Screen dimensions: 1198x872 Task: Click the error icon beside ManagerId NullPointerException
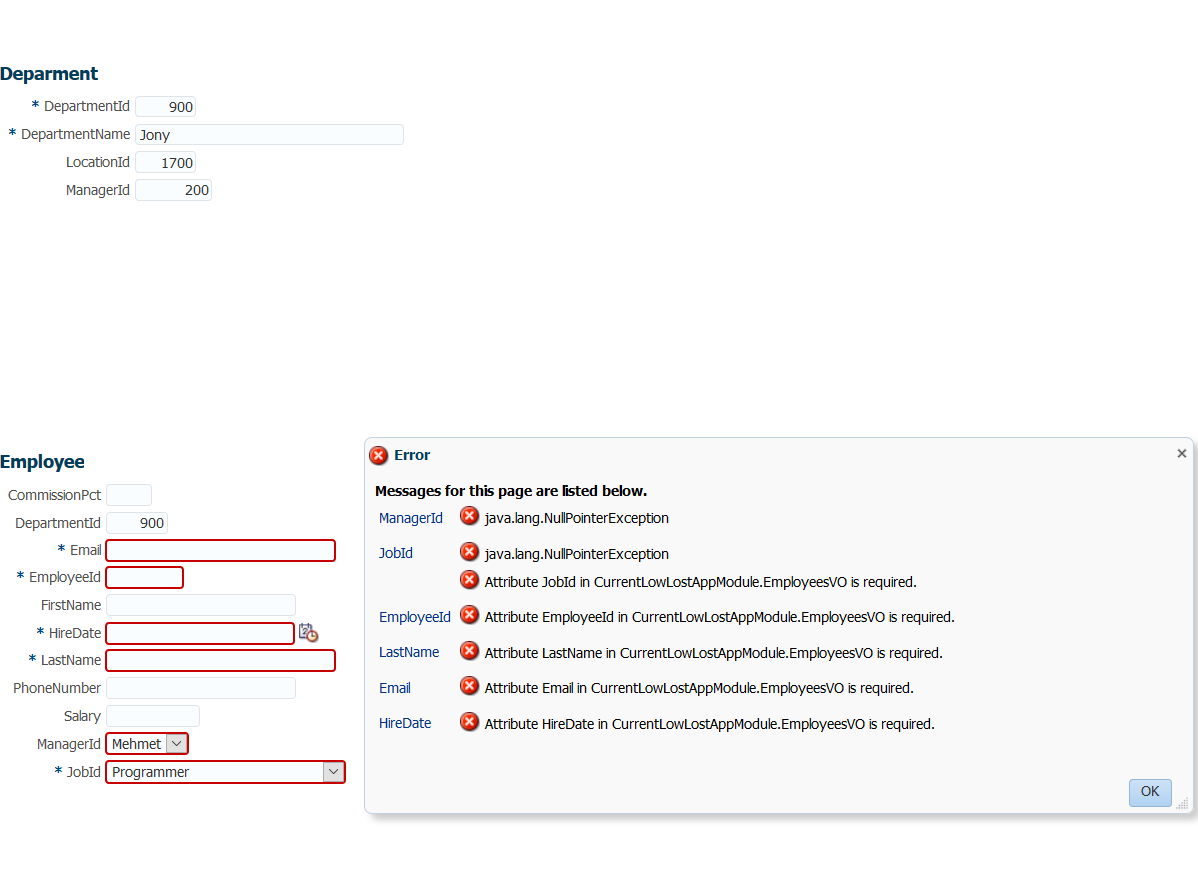point(469,516)
